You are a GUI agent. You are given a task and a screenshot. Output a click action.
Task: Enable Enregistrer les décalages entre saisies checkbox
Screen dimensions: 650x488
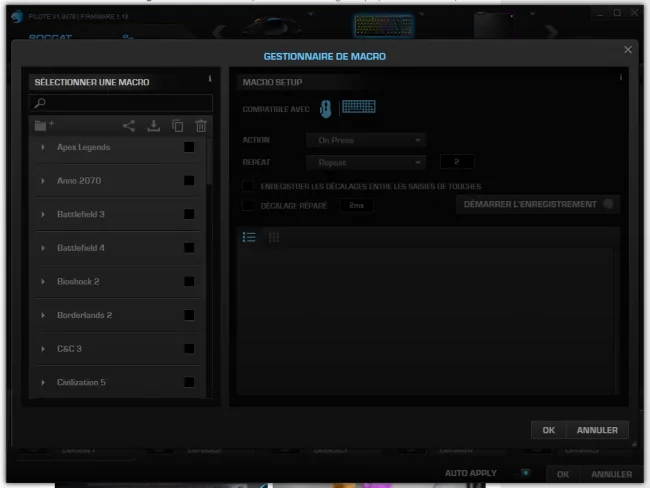tap(248, 186)
